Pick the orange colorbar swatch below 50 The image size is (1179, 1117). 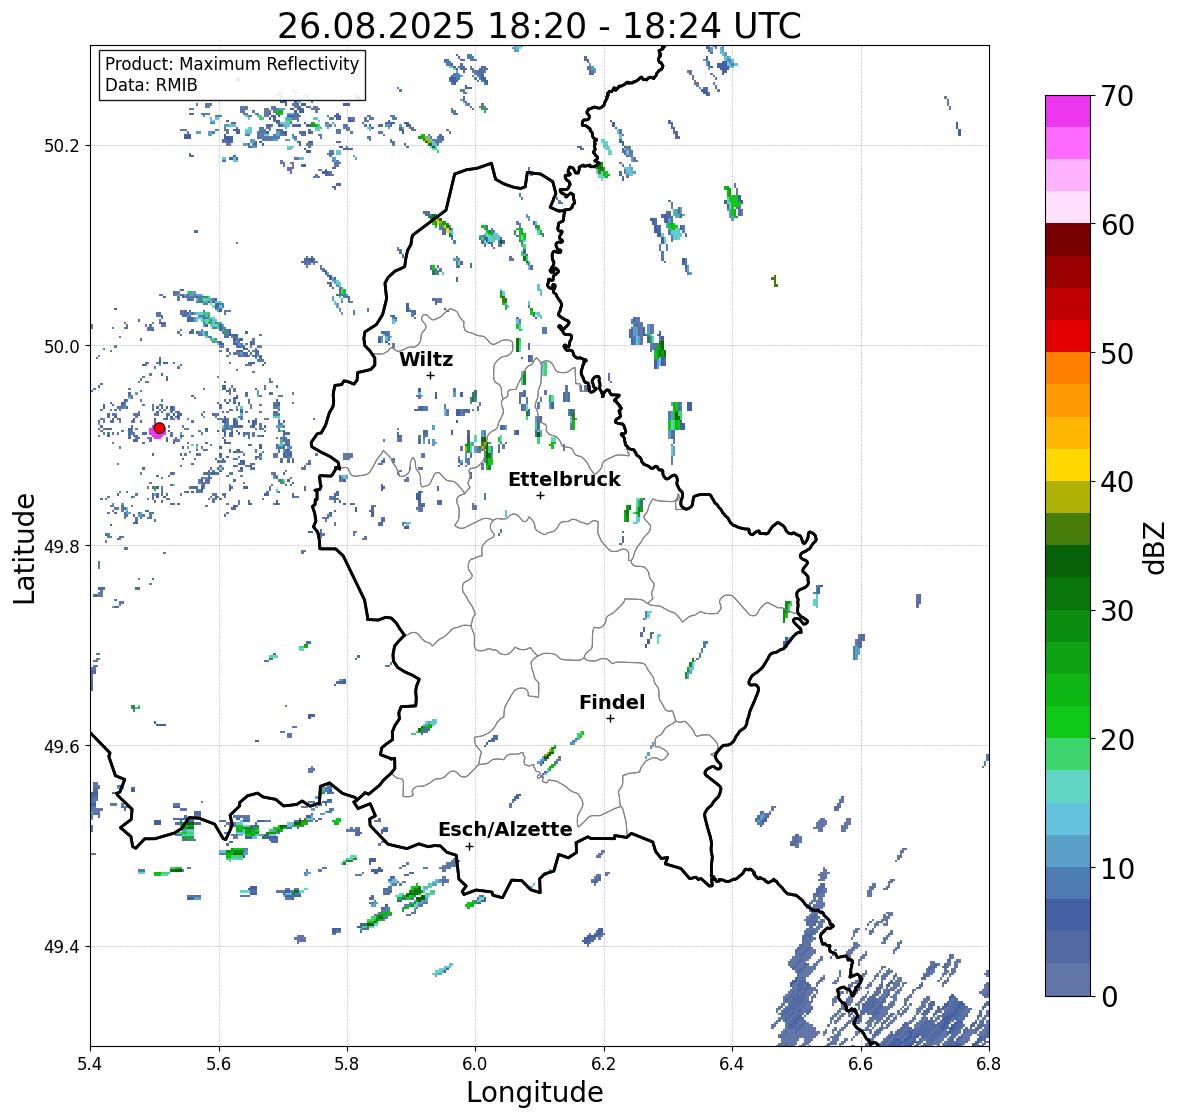[1068, 368]
